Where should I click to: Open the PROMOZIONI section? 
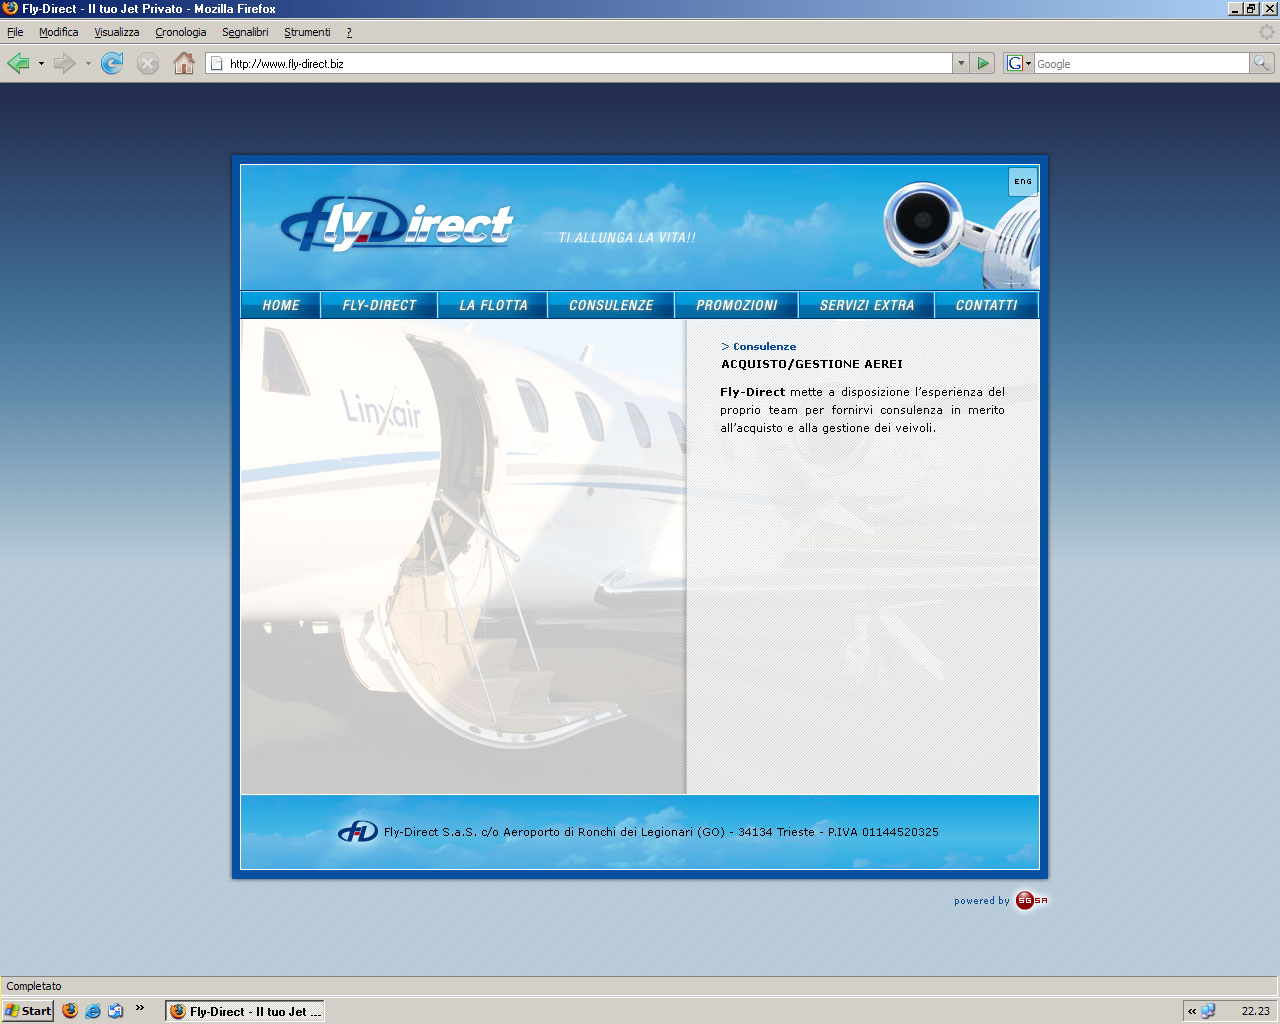pyautogui.click(x=737, y=306)
